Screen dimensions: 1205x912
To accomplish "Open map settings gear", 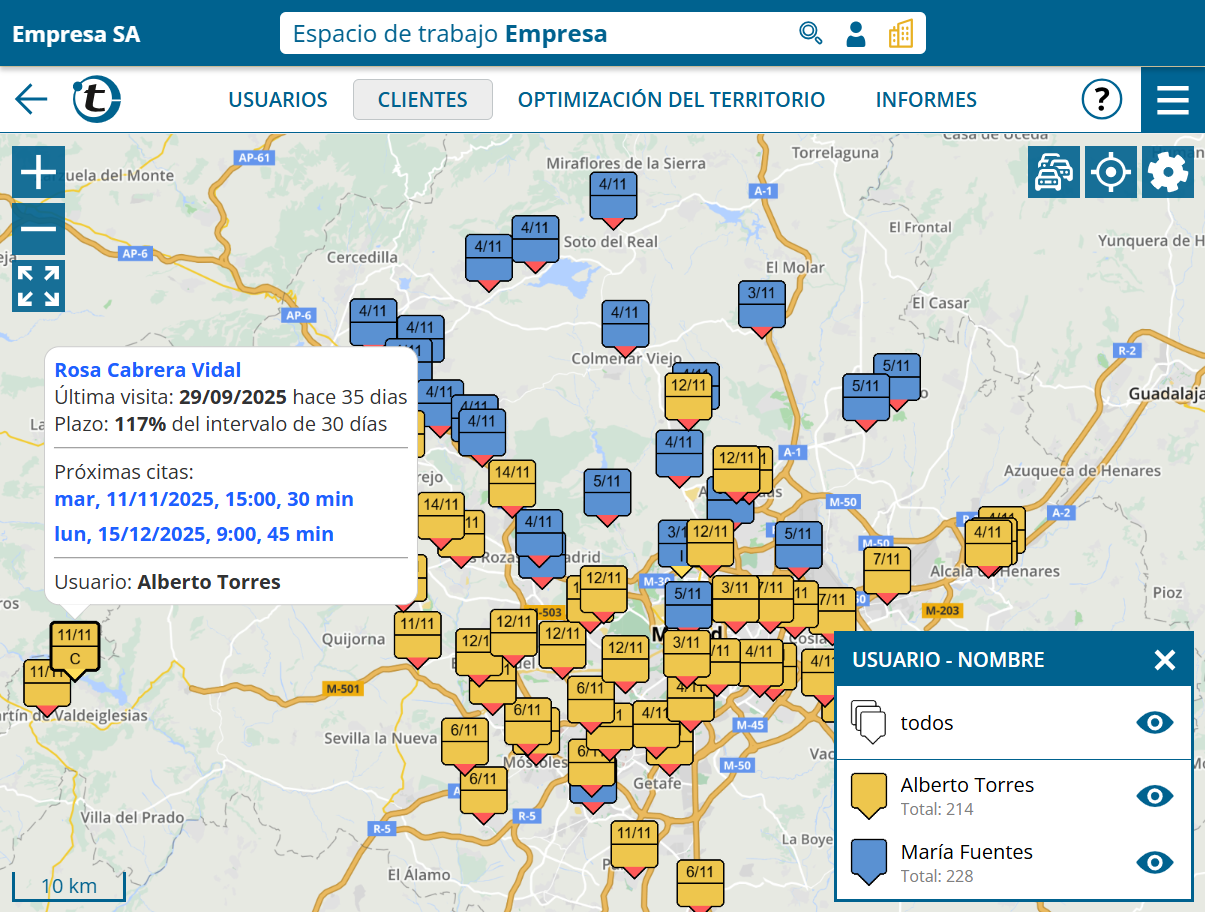I will tap(1168, 172).
